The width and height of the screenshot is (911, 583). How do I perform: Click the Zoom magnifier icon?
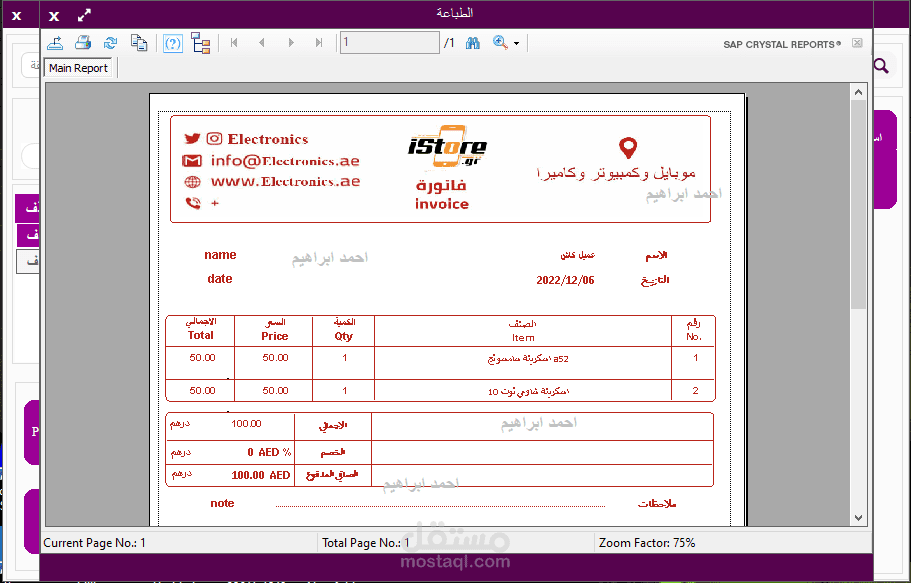(x=500, y=42)
